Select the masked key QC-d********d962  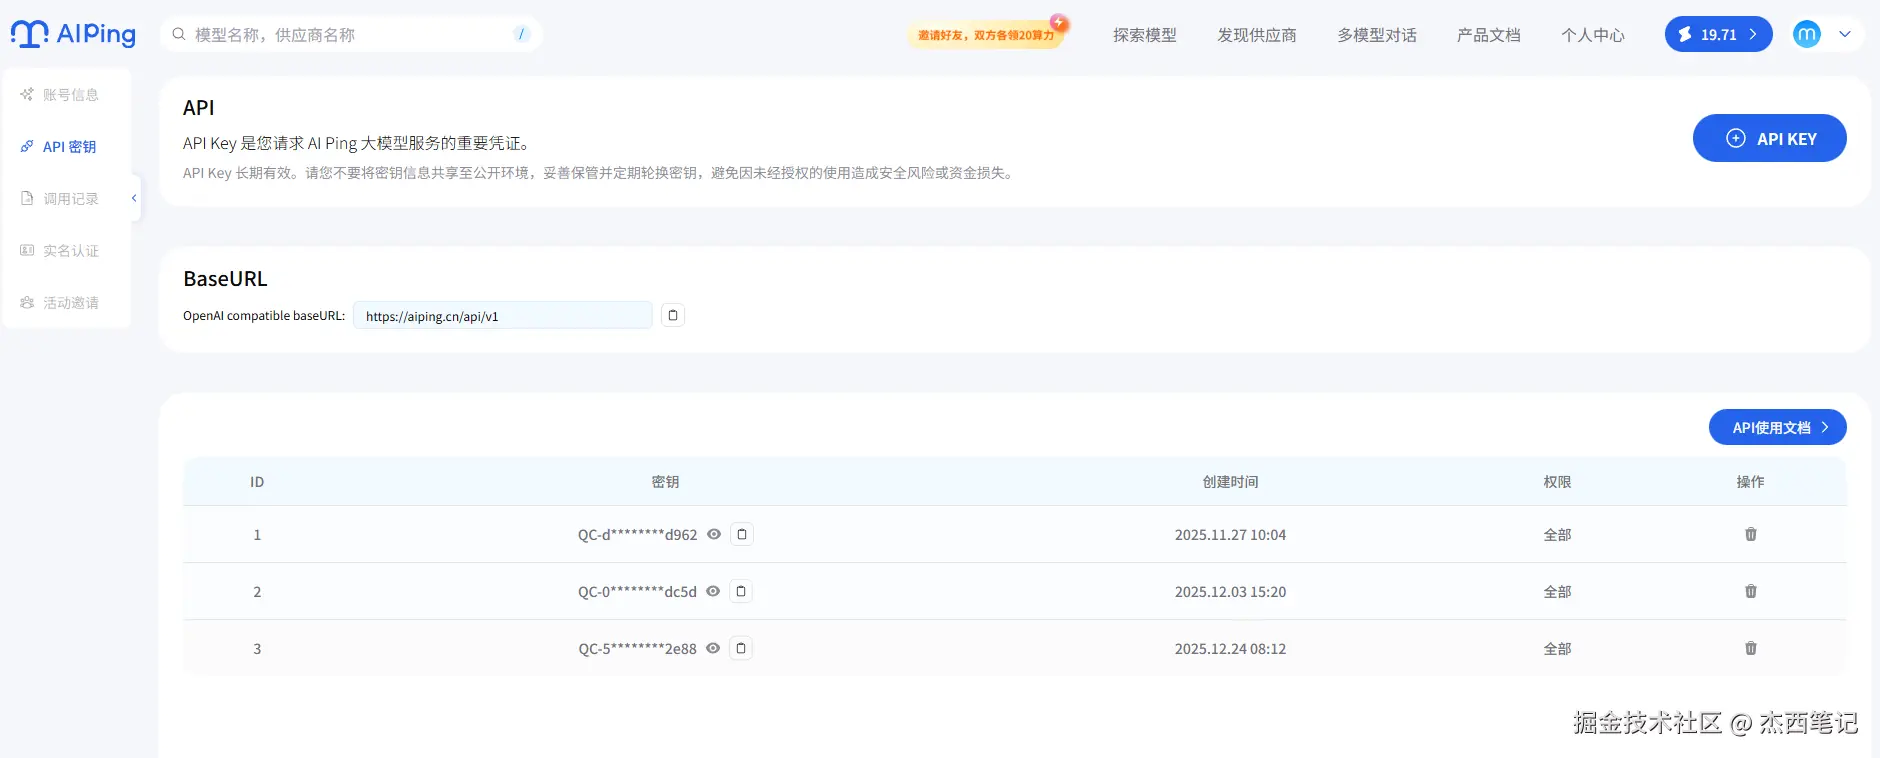coord(637,535)
